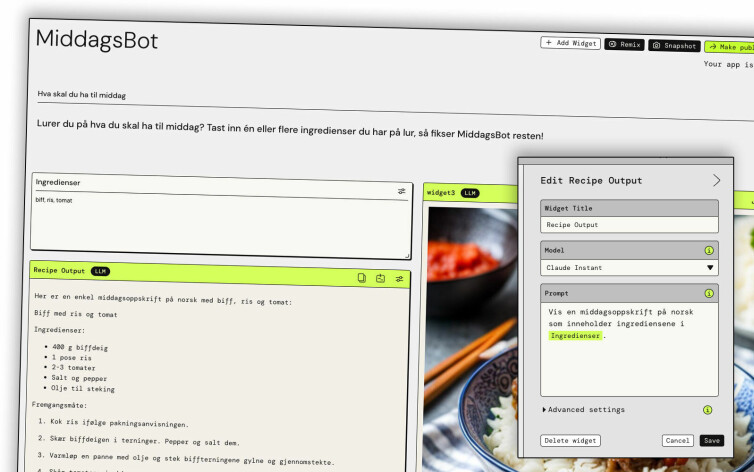The image size is (754, 472).
Task: Click the 'Lurer du på hva' description paragraph
Action: click(290, 130)
